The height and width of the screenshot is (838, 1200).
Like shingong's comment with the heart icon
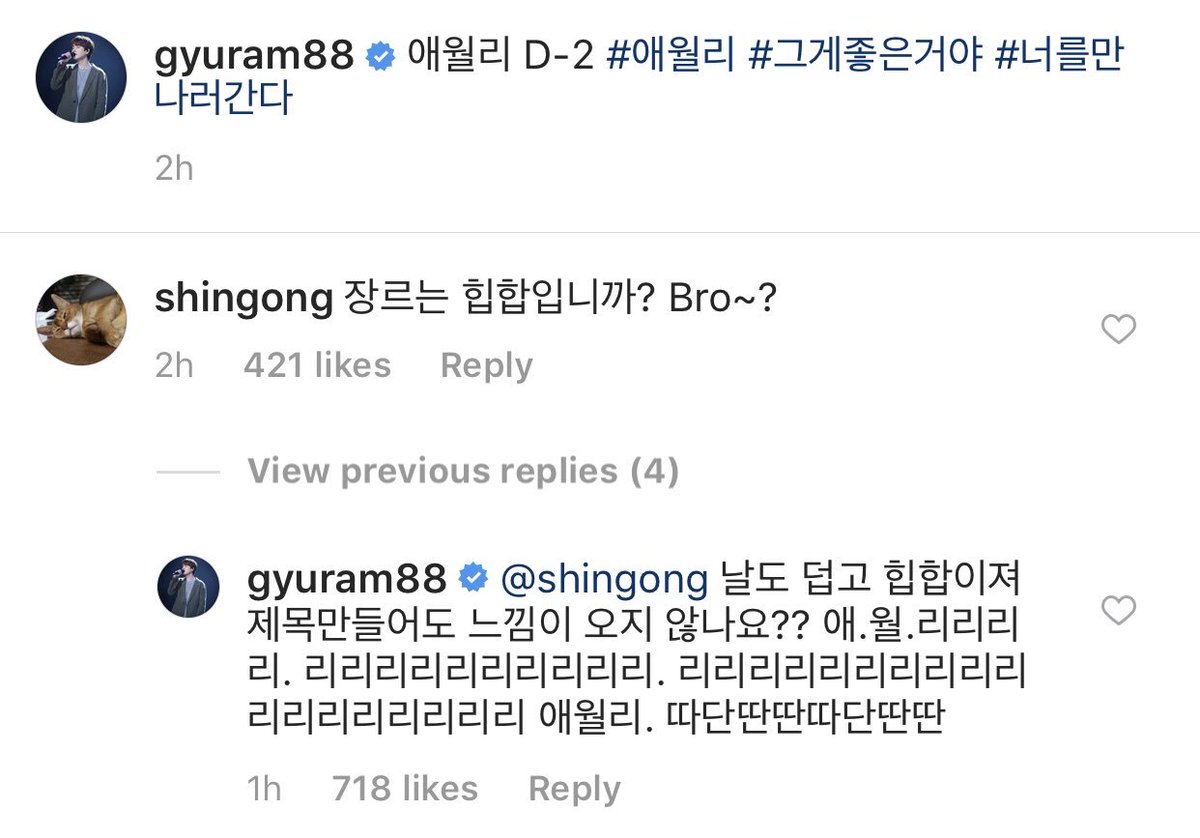(1117, 329)
